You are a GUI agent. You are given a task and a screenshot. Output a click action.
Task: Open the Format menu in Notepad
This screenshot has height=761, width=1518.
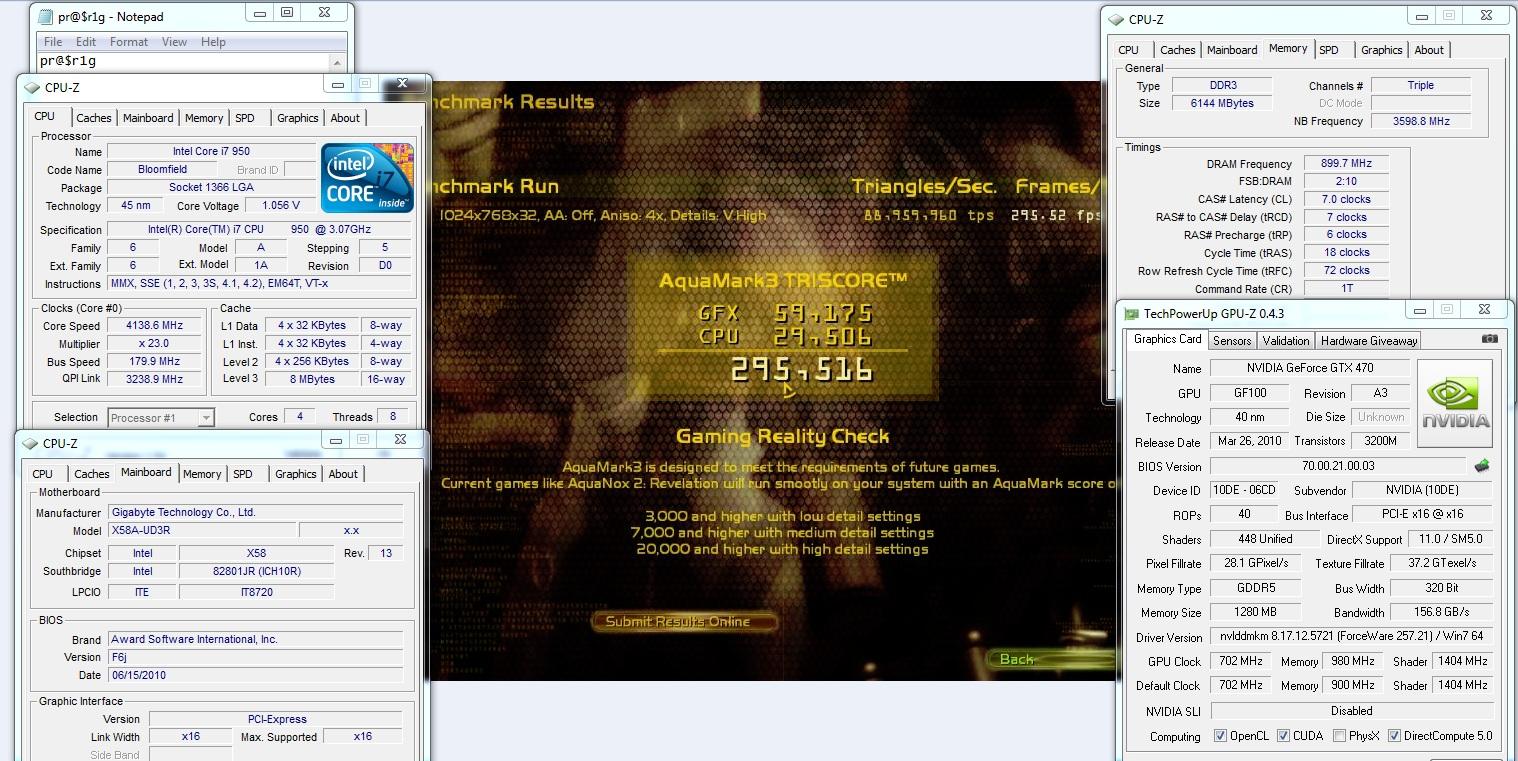coord(129,42)
